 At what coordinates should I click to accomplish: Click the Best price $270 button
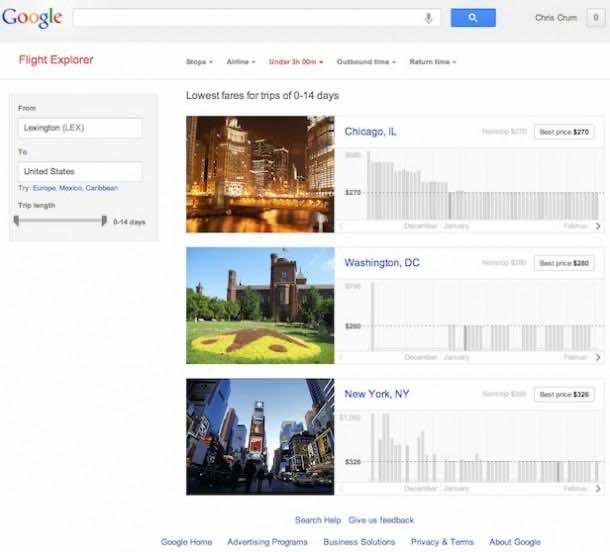point(565,131)
